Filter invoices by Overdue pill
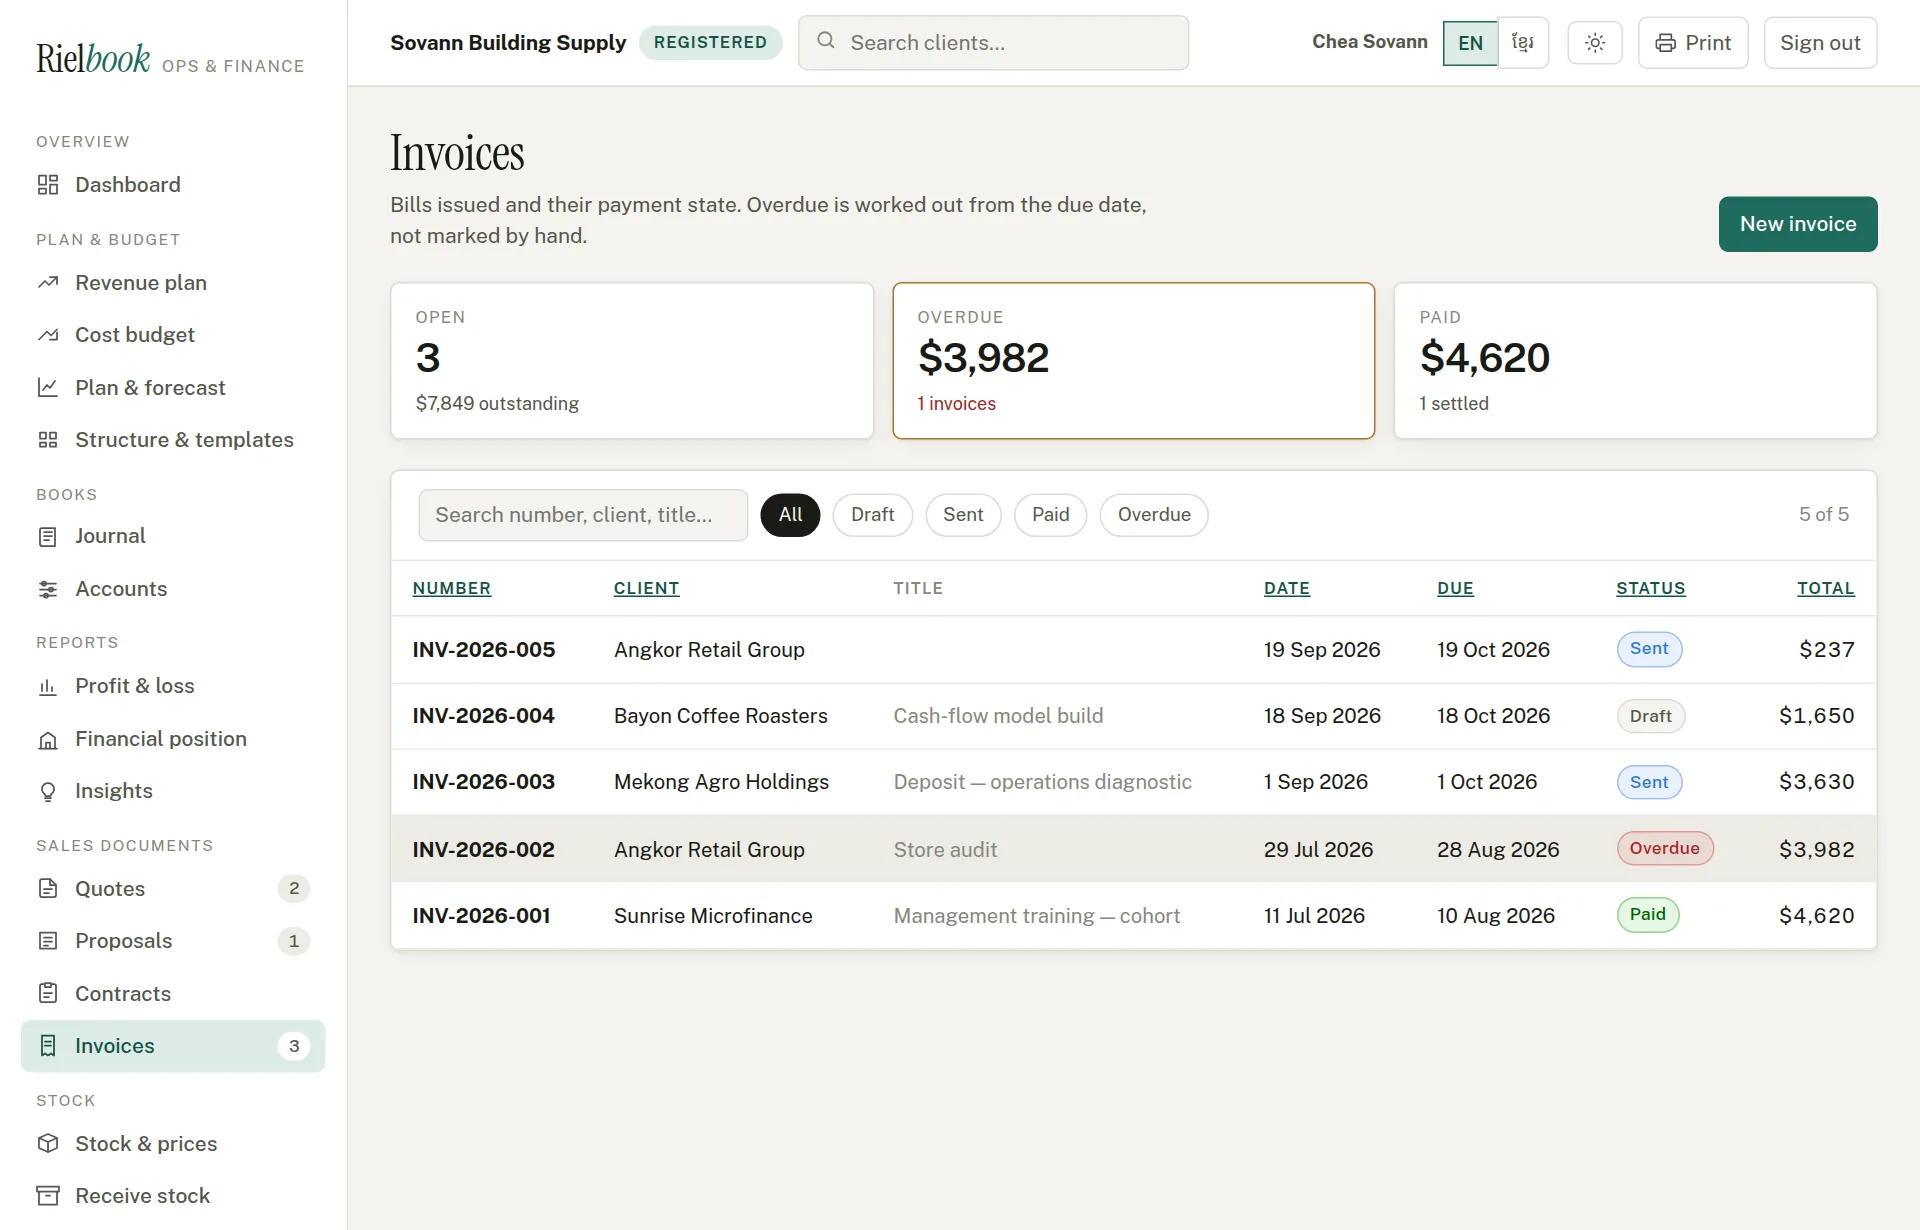The image size is (1920, 1230). [1154, 515]
